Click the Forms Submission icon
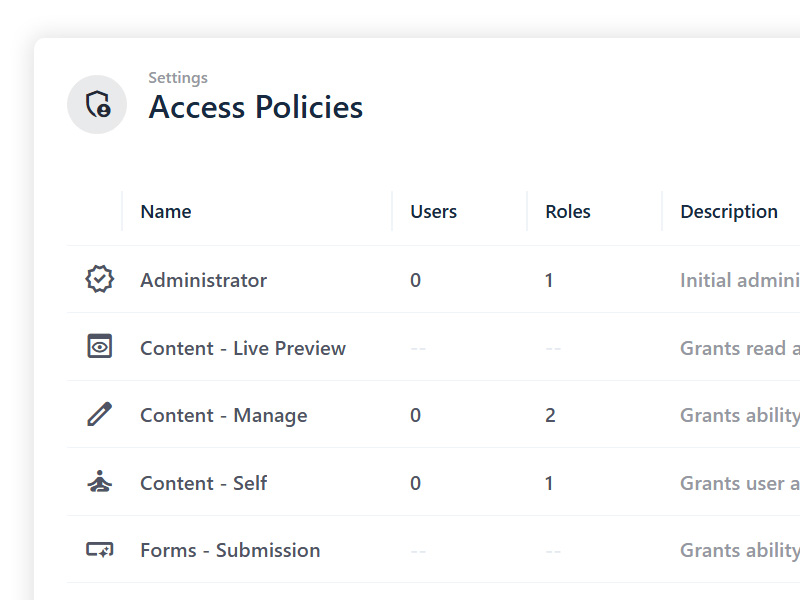Image resolution: width=800 pixels, height=600 pixels. (99, 550)
